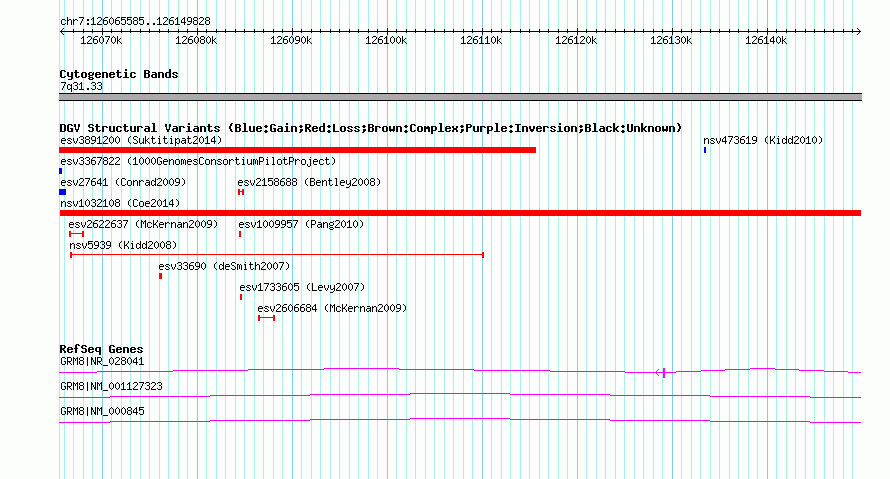Open the esv1009957 (Pang2010) label
Image resolution: width=890 pixels, height=479 pixels.
301,224
